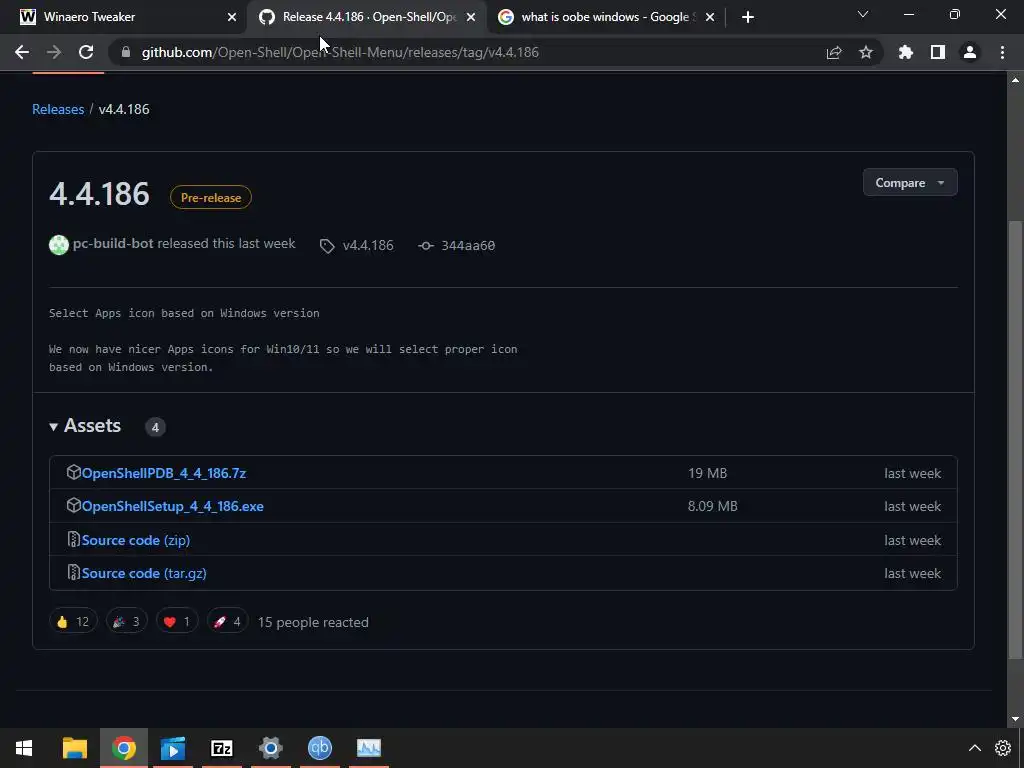1024x768 pixels.
Task: Switch to the Open-Shell release tab
Action: 367,17
